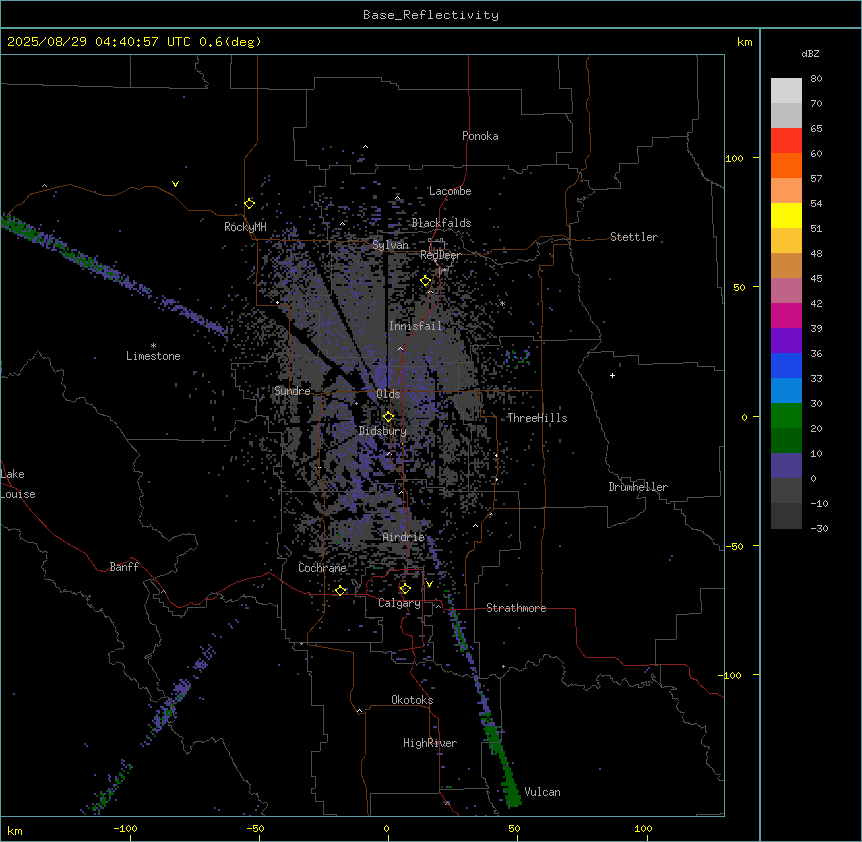Click the Sylvan label on map
862x842 pixels.
(390, 245)
